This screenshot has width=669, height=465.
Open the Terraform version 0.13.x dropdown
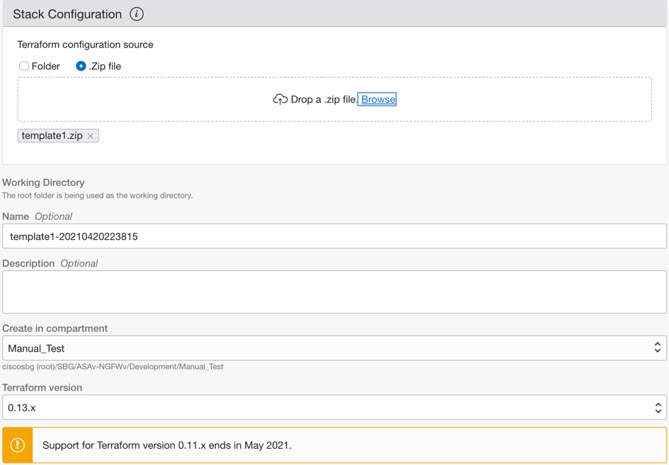[x=334, y=407]
